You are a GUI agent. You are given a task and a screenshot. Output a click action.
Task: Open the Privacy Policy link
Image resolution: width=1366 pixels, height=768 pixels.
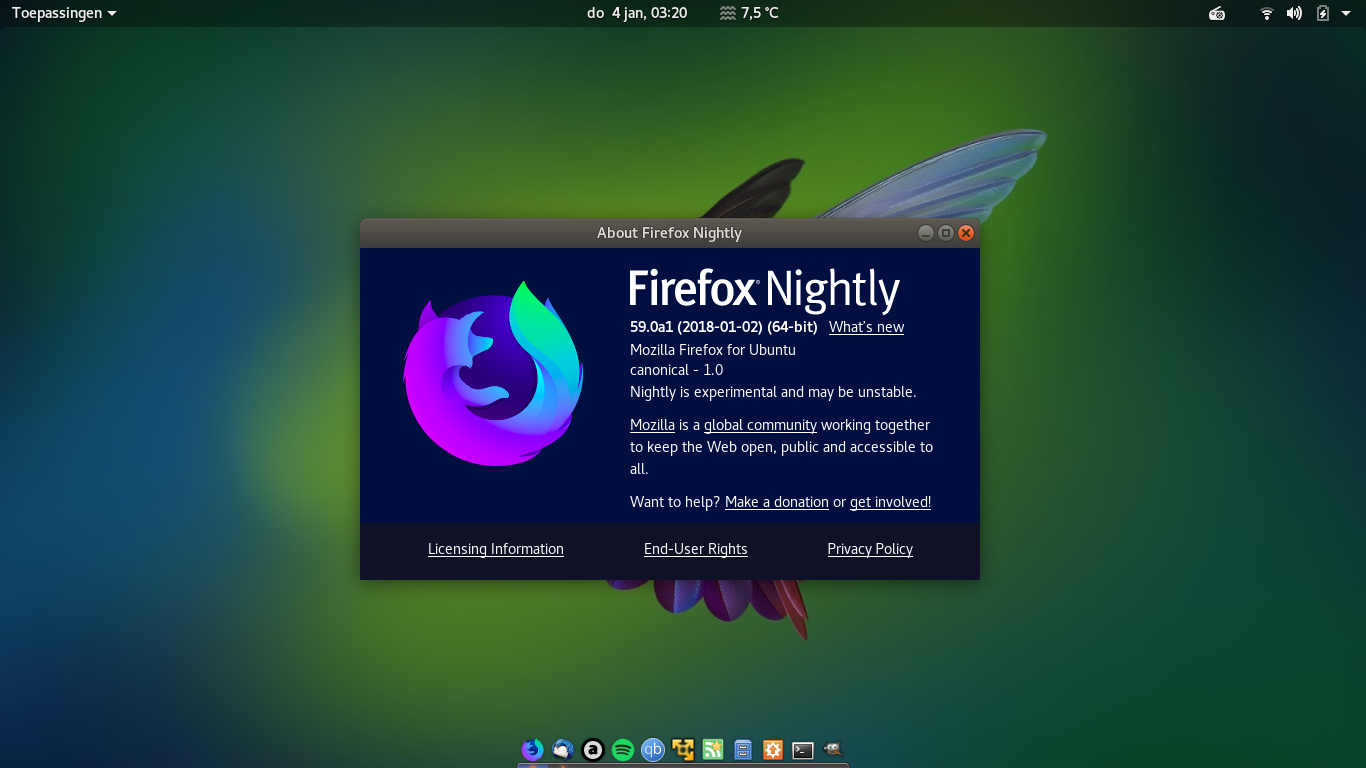[870, 549]
